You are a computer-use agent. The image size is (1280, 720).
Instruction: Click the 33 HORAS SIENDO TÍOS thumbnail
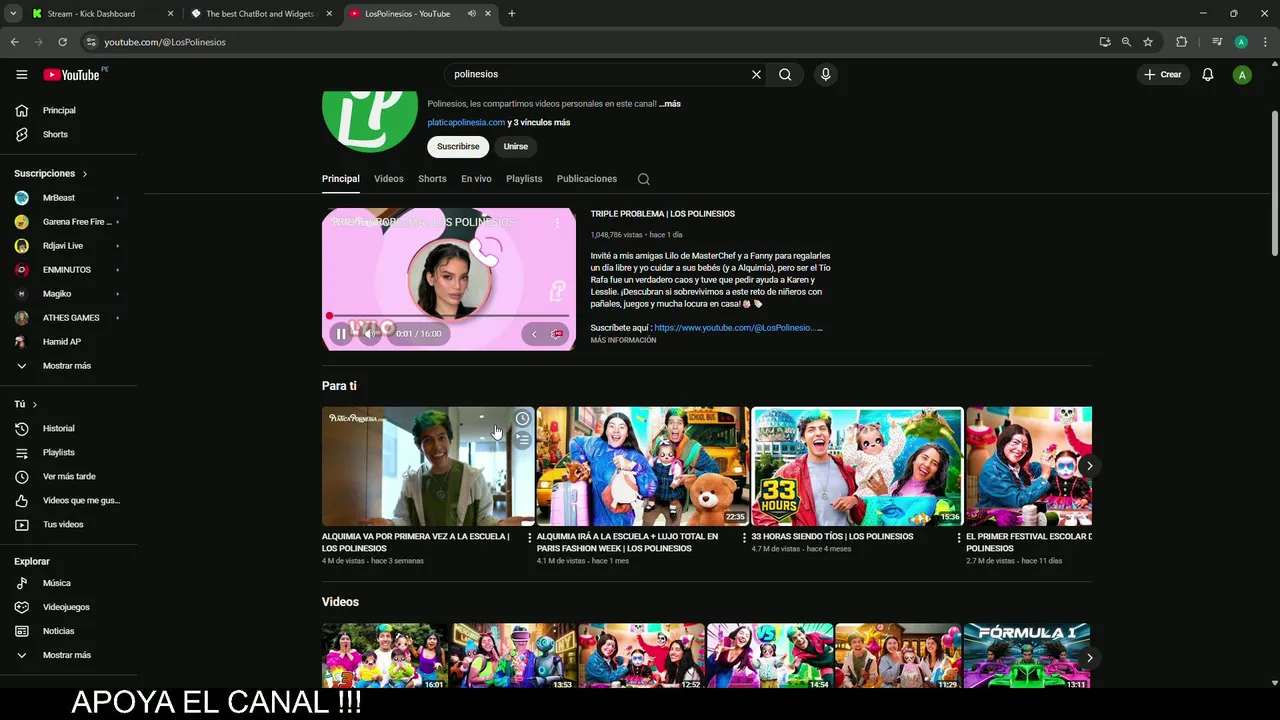pos(857,466)
